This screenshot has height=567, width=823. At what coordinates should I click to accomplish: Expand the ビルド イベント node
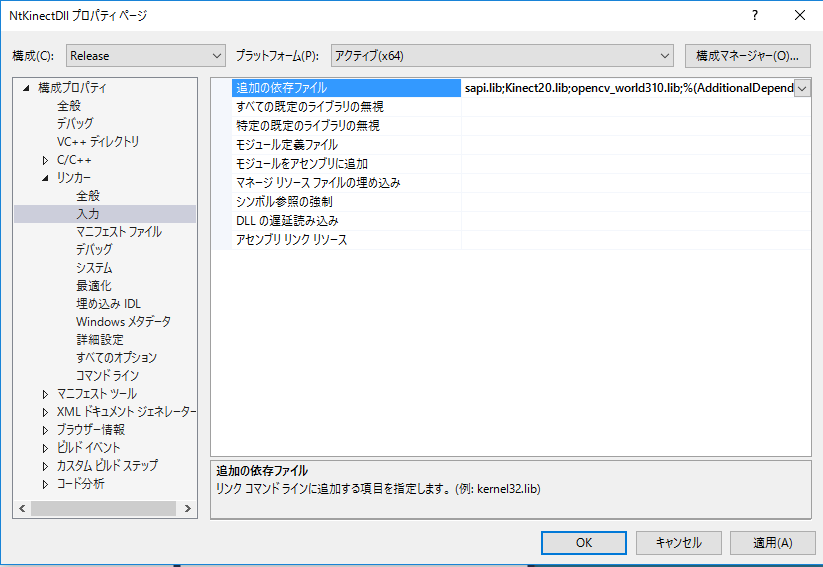(45, 448)
